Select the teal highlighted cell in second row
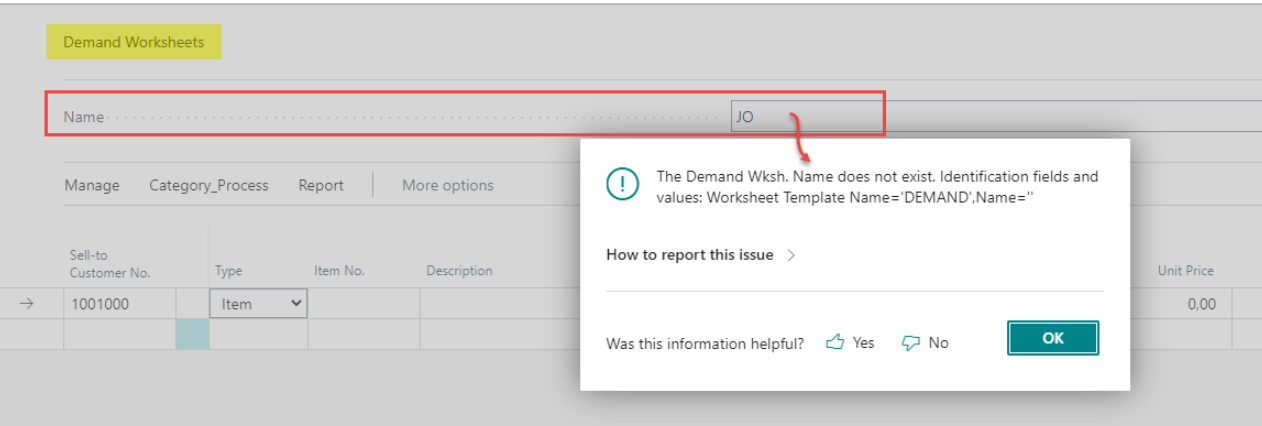 coord(191,334)
